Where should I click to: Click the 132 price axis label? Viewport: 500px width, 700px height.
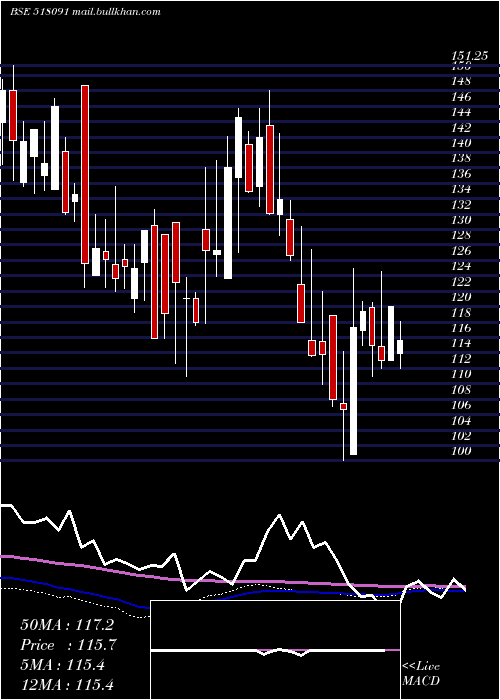click(461, 205)
